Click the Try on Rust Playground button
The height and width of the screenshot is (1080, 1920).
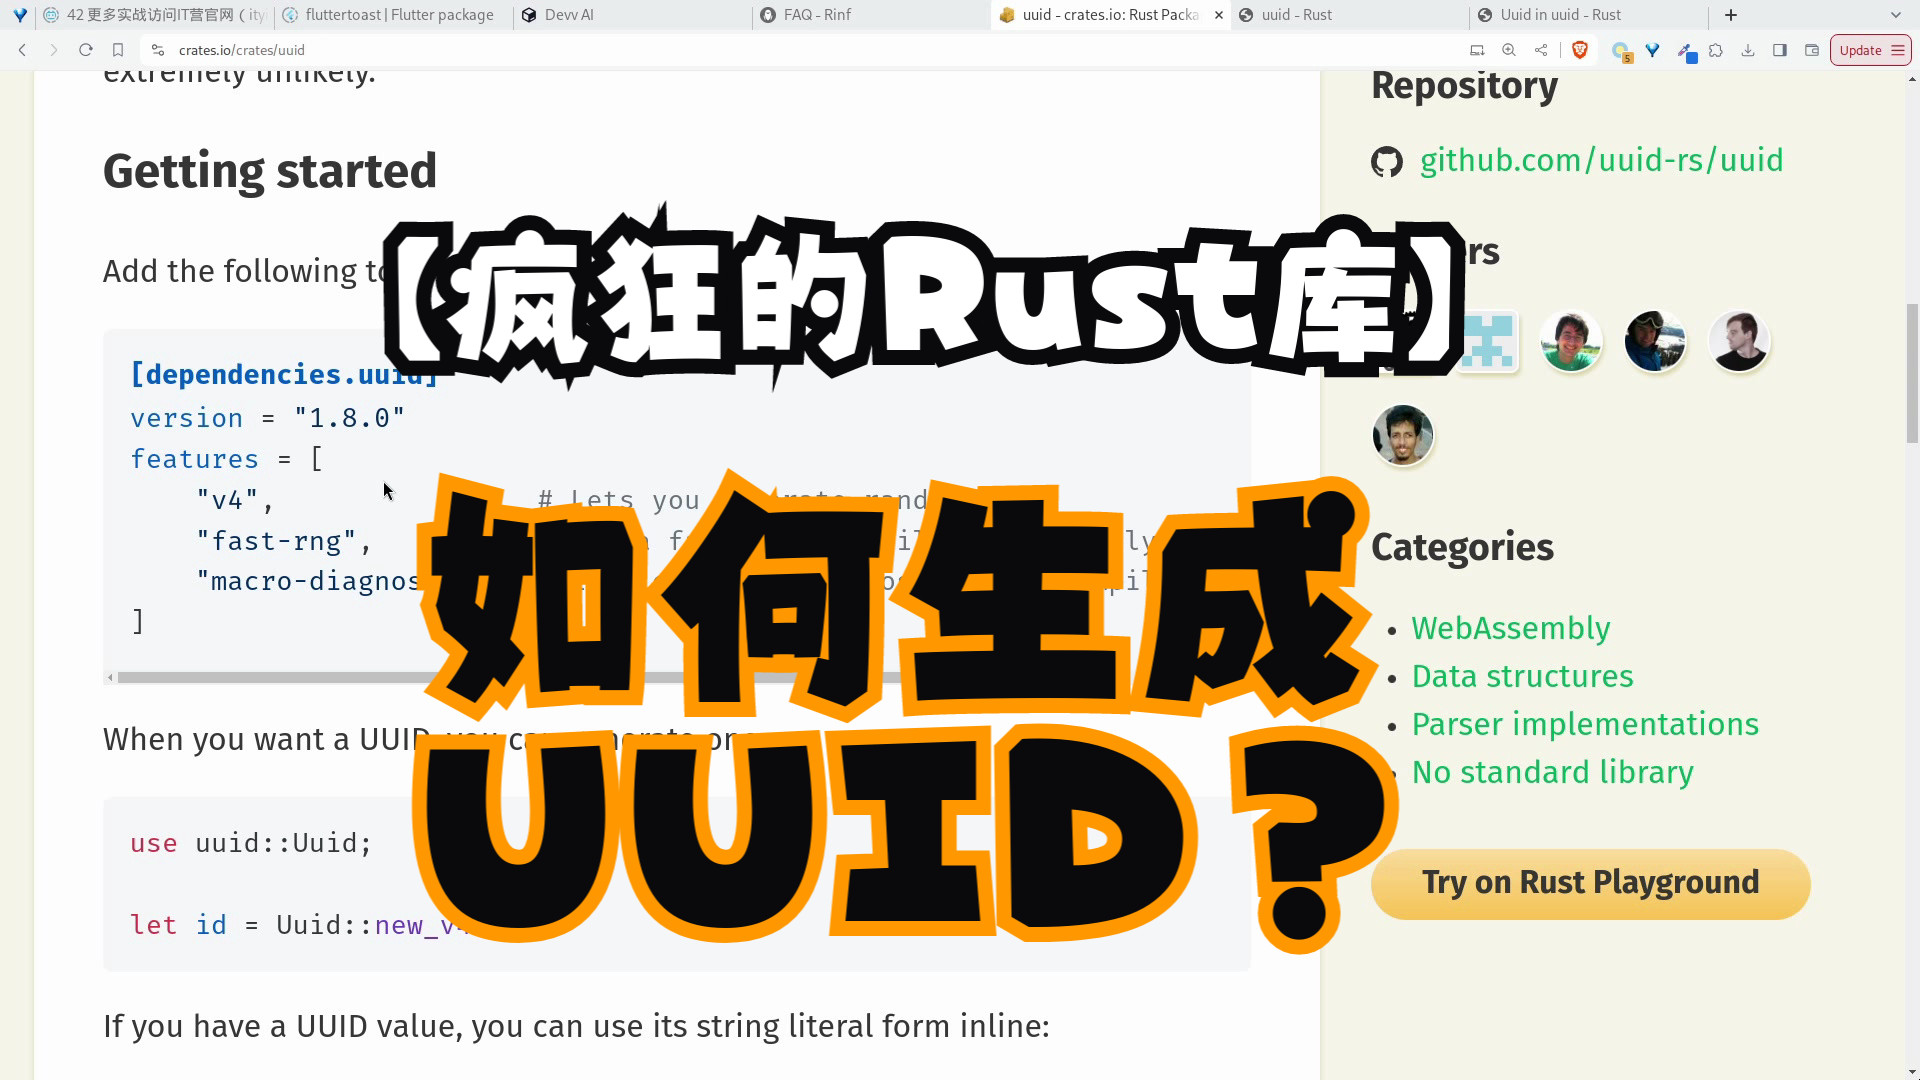point(1590,882)
